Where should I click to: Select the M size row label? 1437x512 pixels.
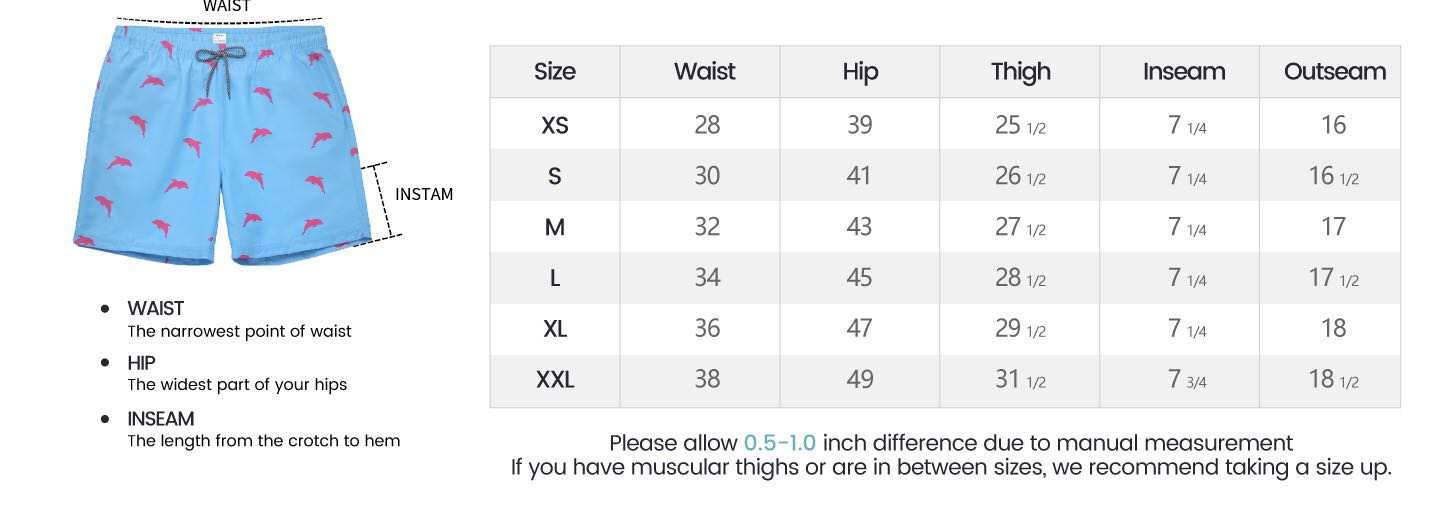coord(554,227)
